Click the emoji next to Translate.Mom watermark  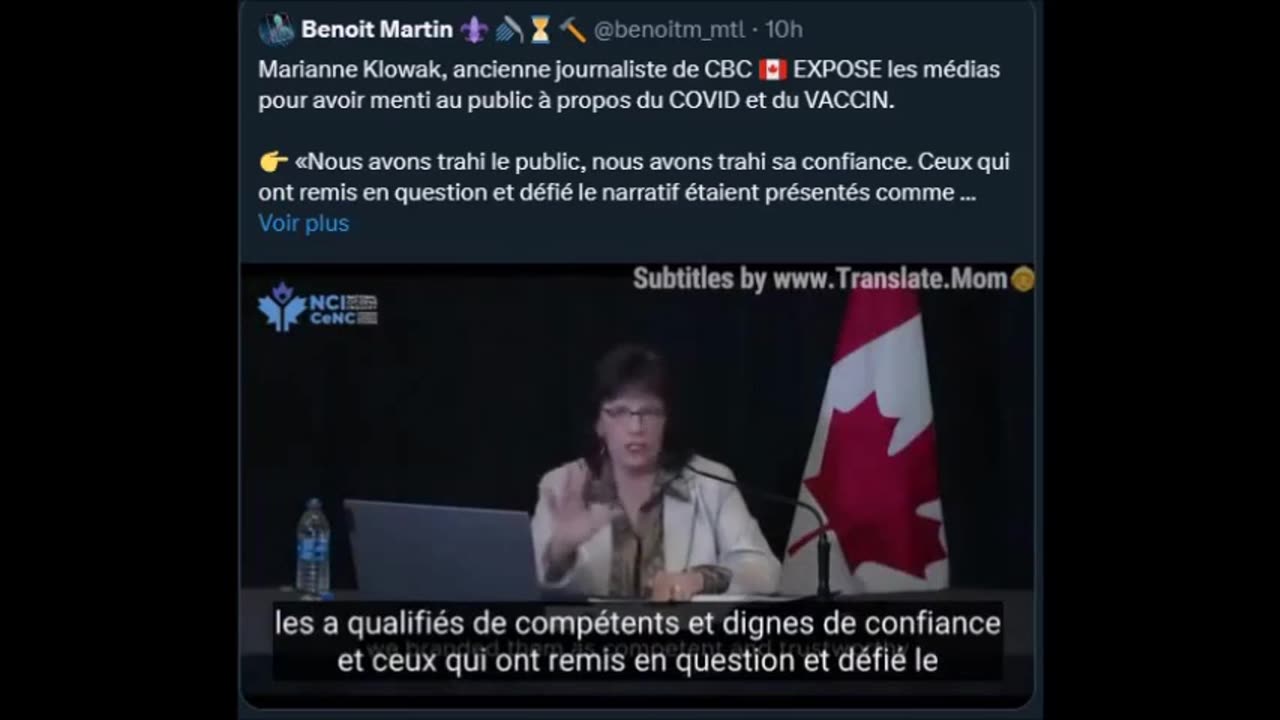[x=1022, y=279]
